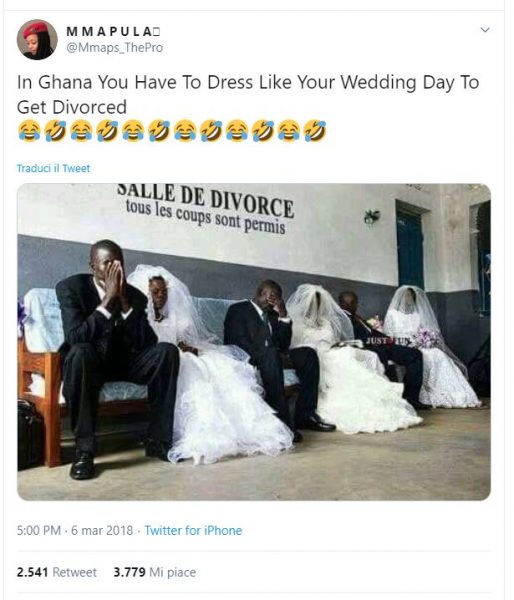514x600 pixels.
Task: Click the 5:00 PM 6 mar 2018 timestamp
Action: [75, 530]
